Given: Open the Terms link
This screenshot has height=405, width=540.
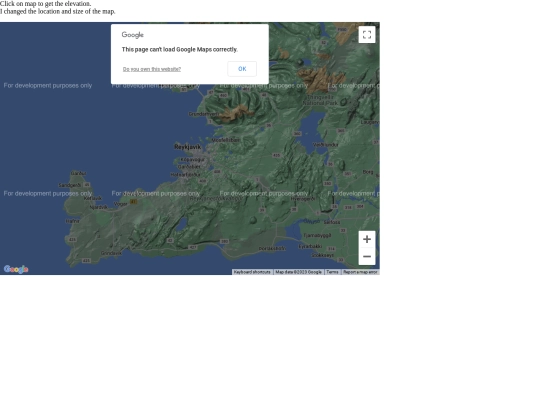Looking at the screenshot, I should 332,272.
